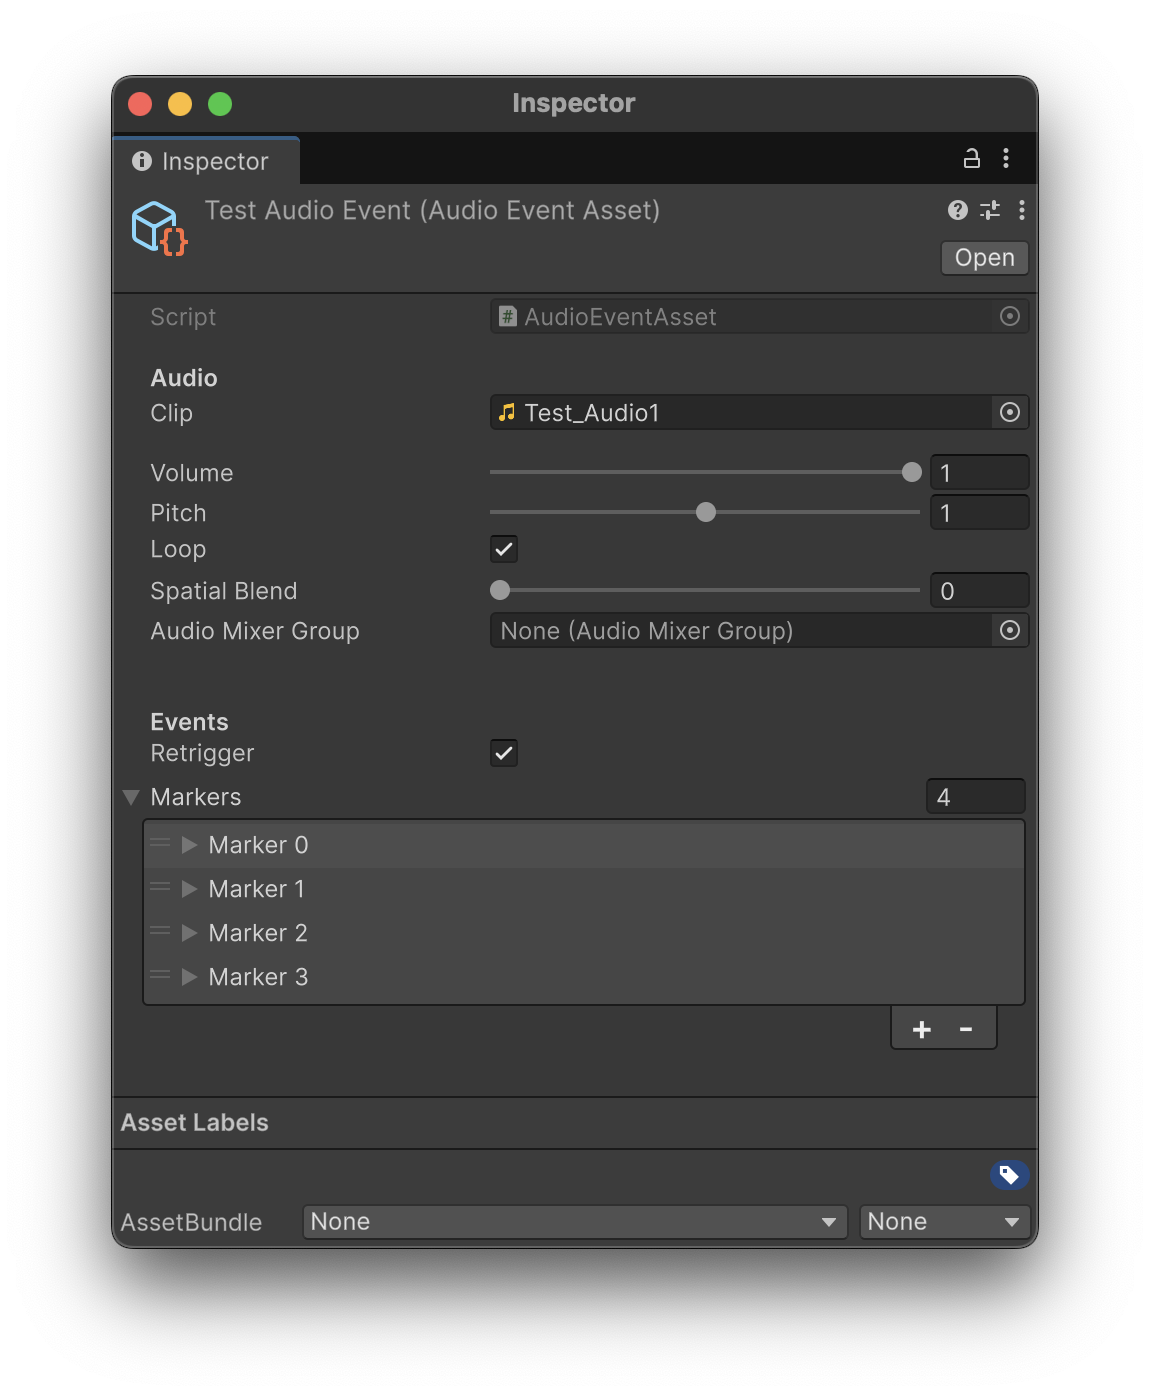Maximize the Inspector window with green button
Image resolution: width=1150 pixels, height=1396 pixels.
(220, 104)
